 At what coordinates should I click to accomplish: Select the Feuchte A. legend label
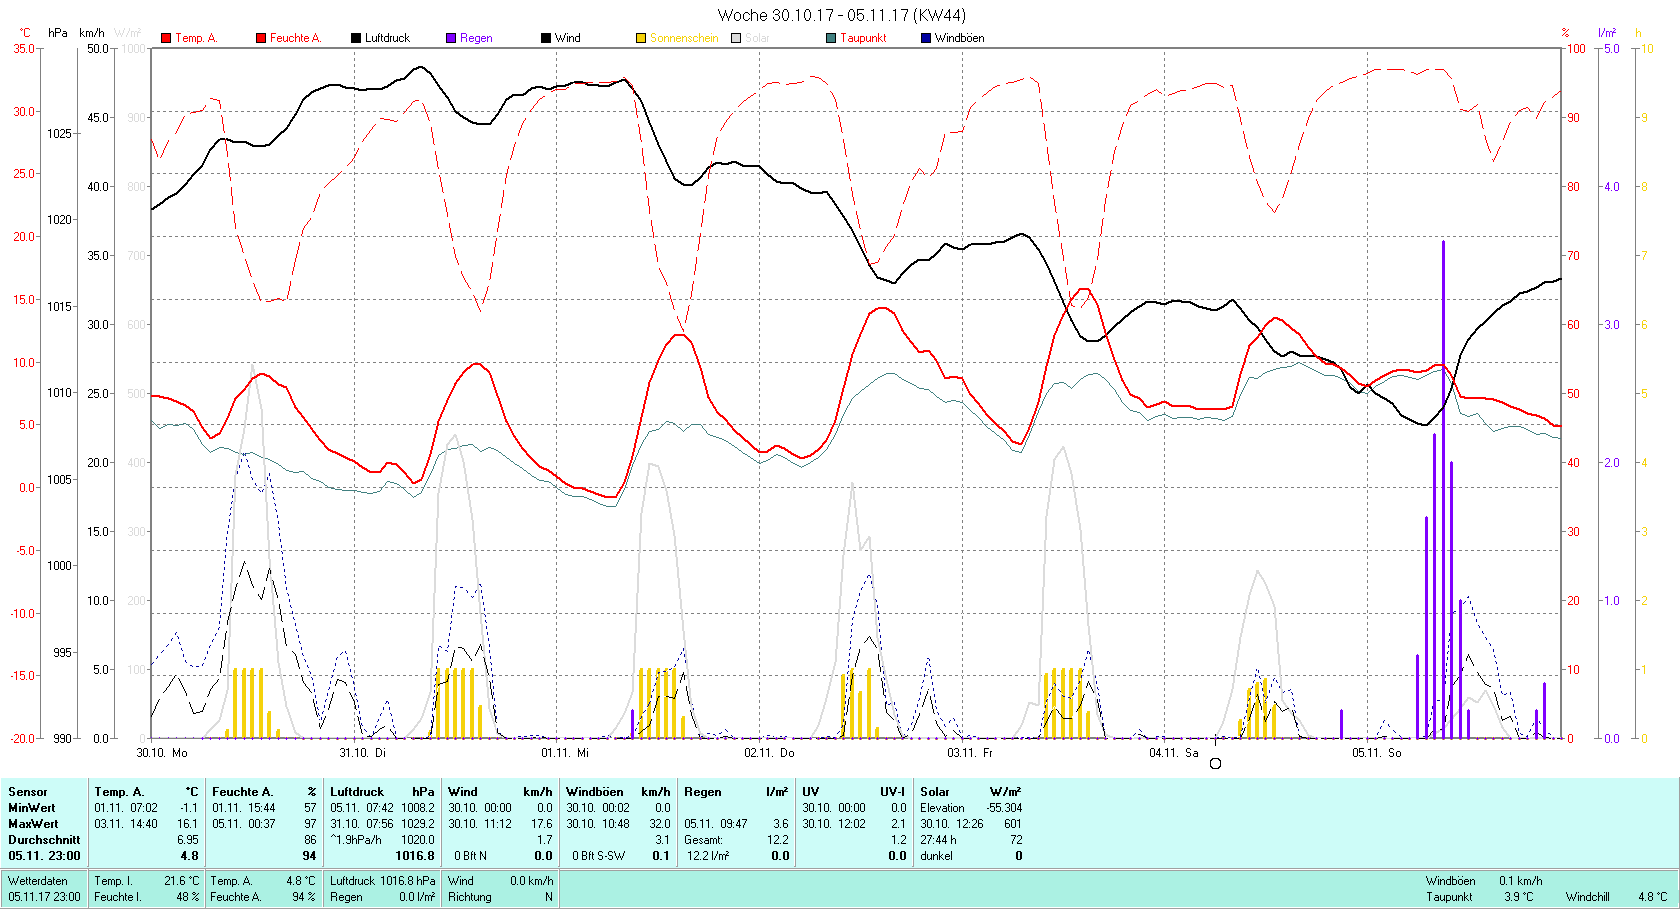click(295, 38)
